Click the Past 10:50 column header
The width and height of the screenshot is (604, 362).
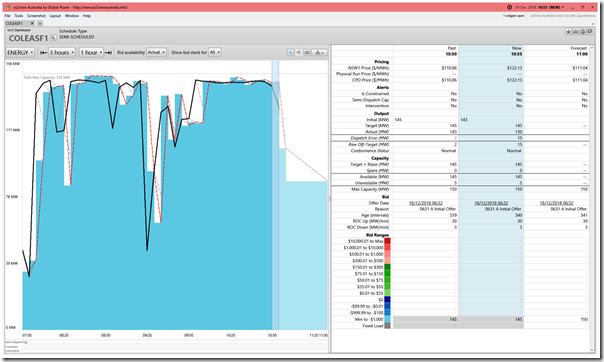(x=426, y=51)
